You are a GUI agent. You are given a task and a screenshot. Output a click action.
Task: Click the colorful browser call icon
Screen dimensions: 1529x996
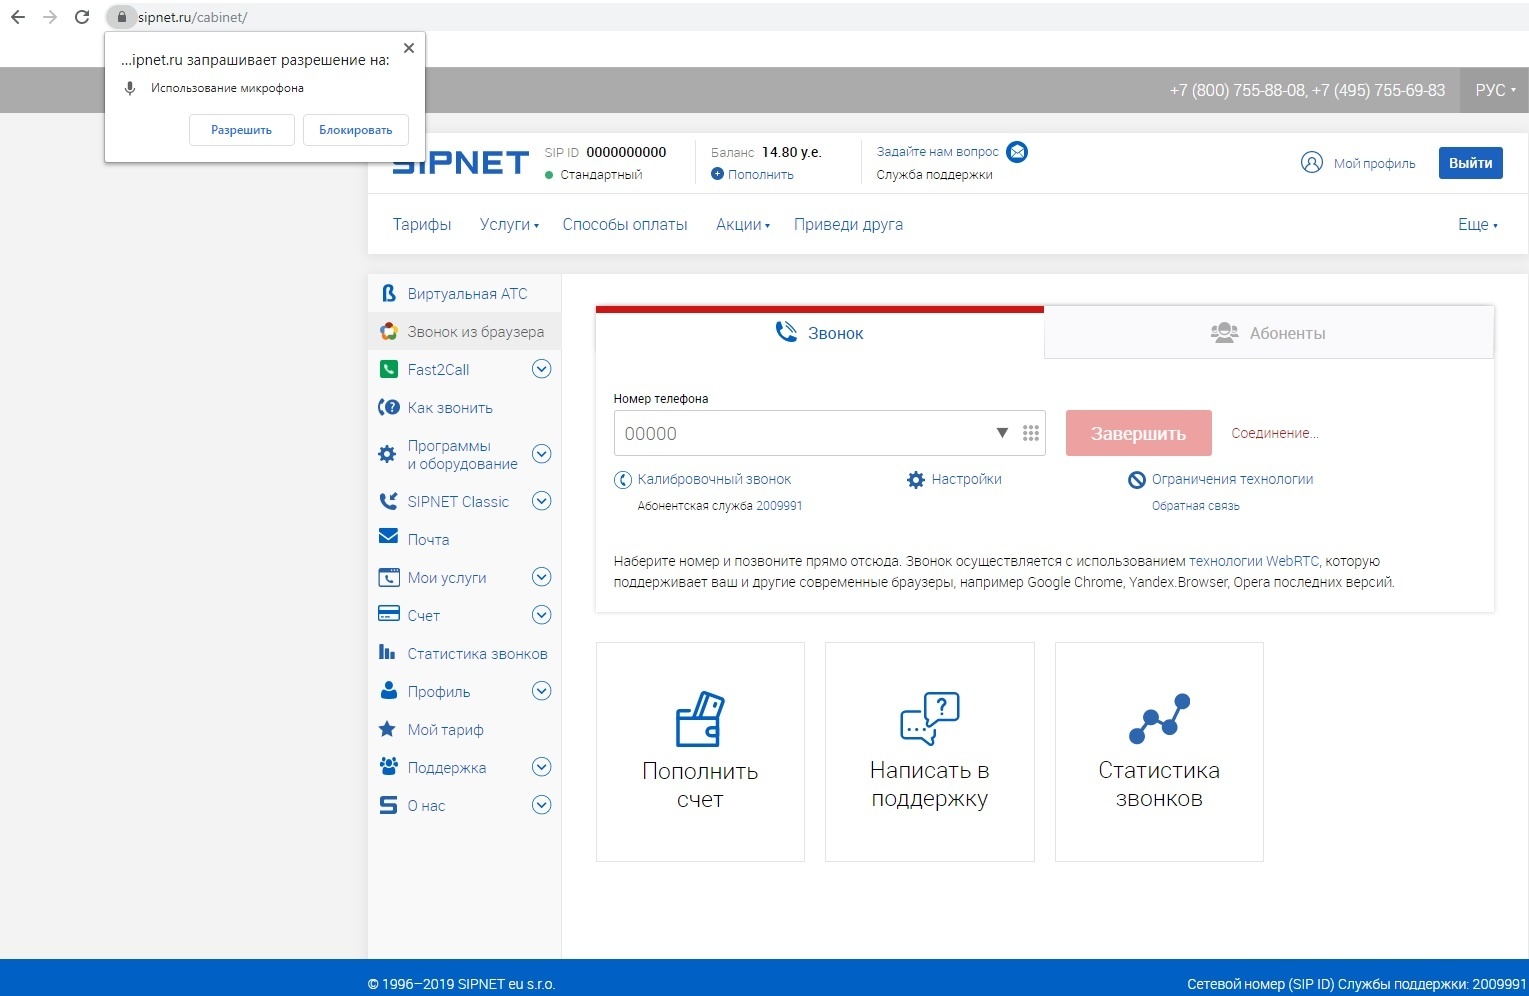(x=388, y=331)
